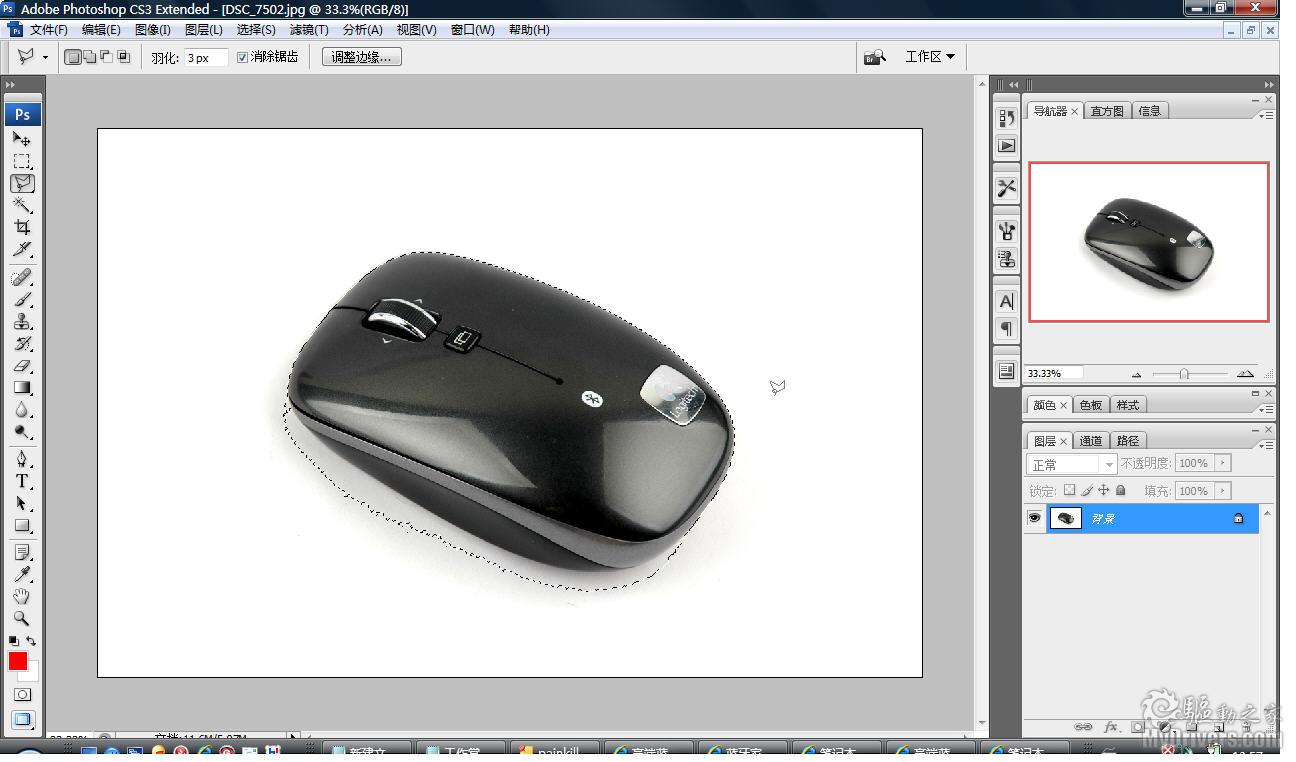Switch to the 通道 channels tab

click(1091, 441)
